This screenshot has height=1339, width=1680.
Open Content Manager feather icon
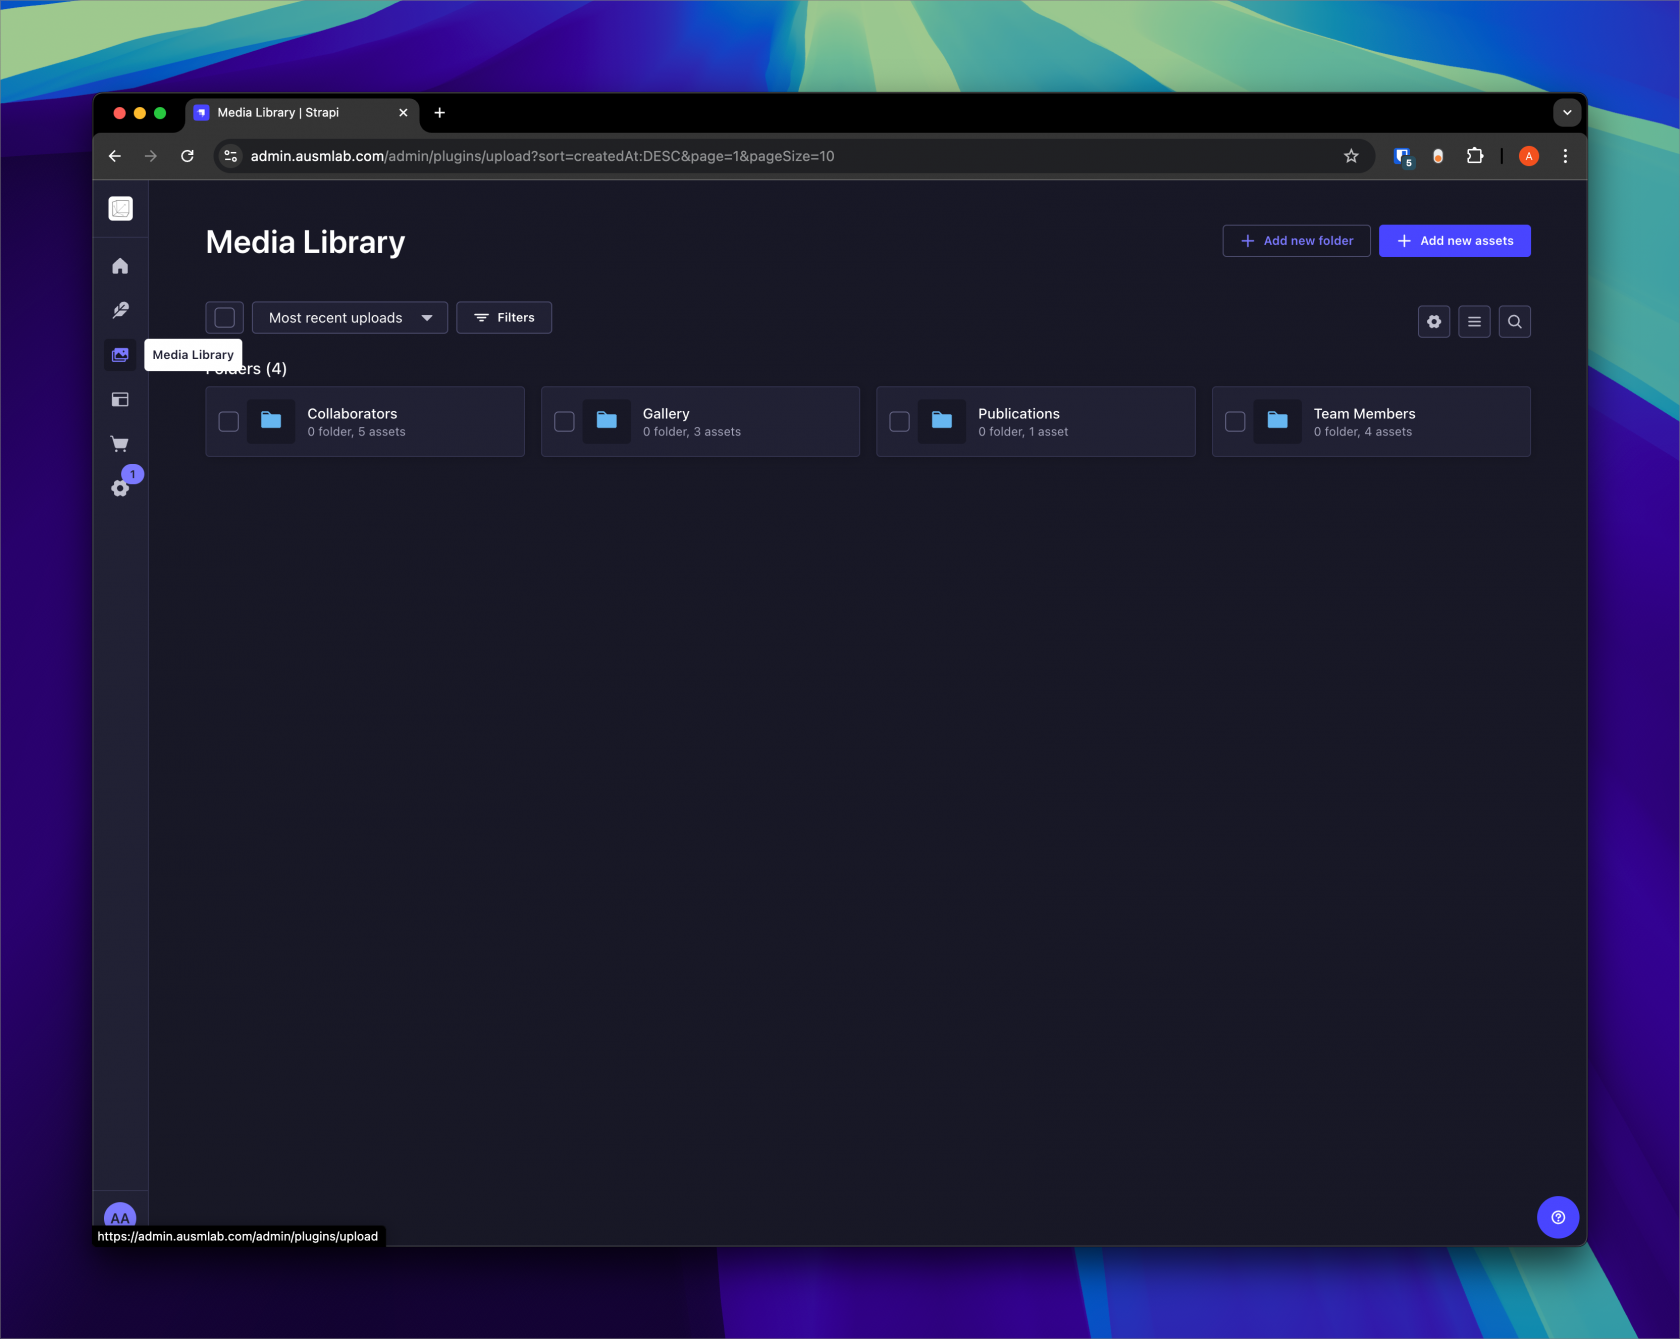(x=120, y=310)
